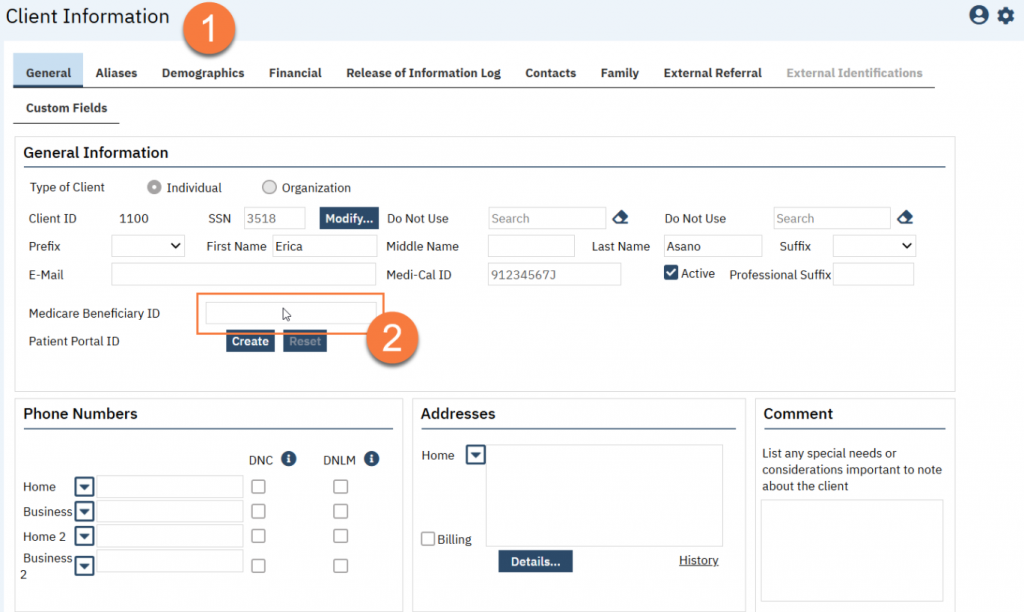1024x612 pixels.
Task: Check DNC for Home phone
Action: (258, 487)
